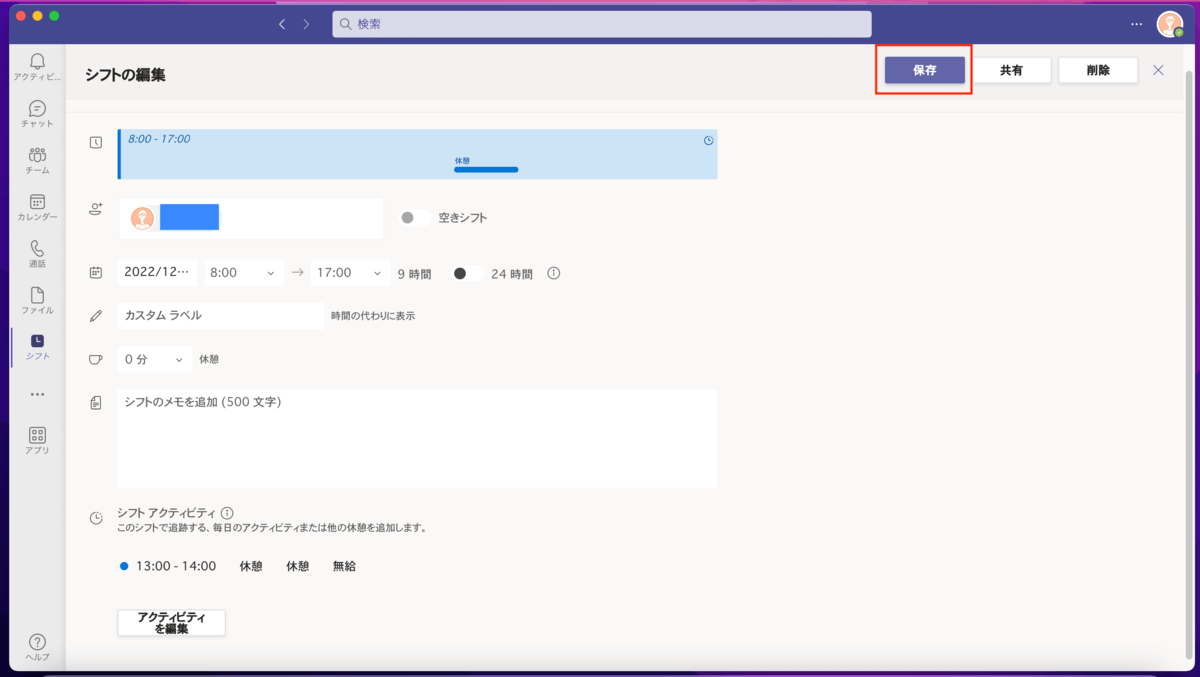Expand the 8:00 start time dropdown
Screen dimensions: 1200x677
(243, 273)
